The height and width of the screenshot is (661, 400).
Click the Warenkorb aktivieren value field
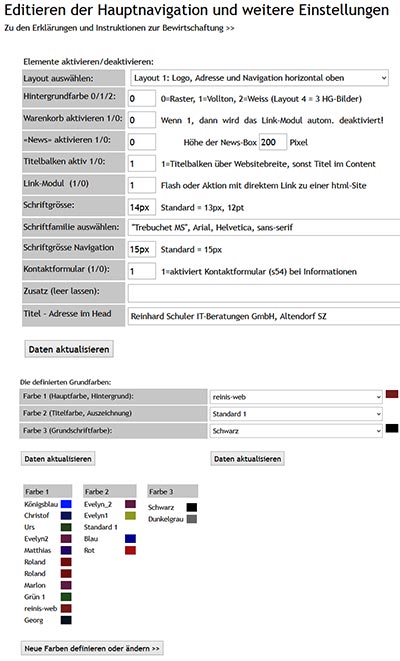(142, 120)
